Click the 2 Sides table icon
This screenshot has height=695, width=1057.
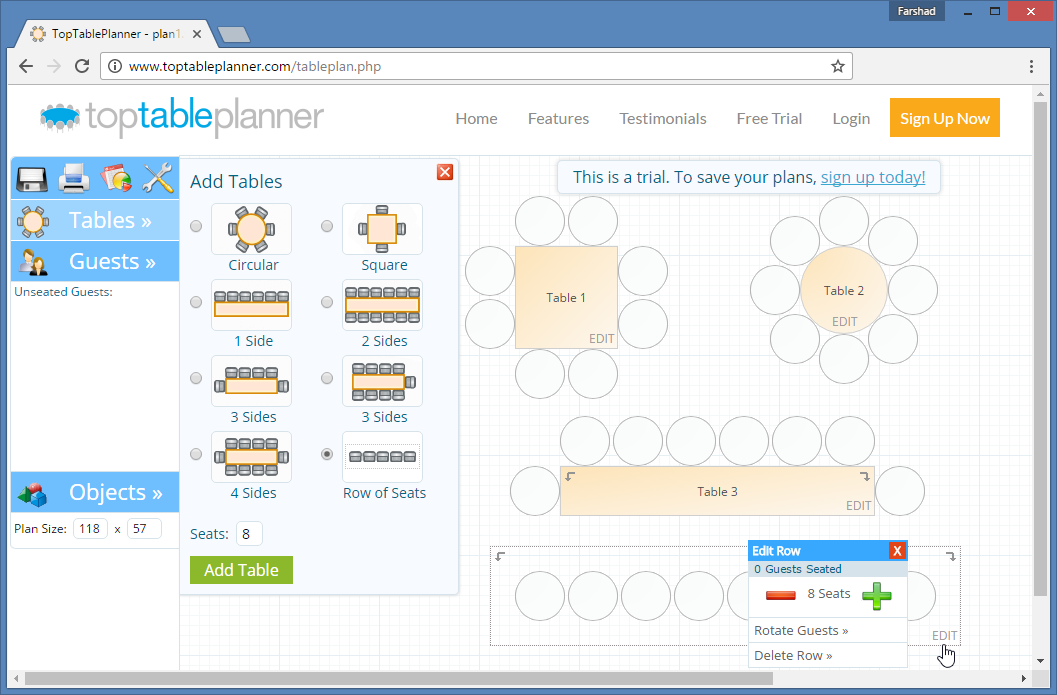382,305
